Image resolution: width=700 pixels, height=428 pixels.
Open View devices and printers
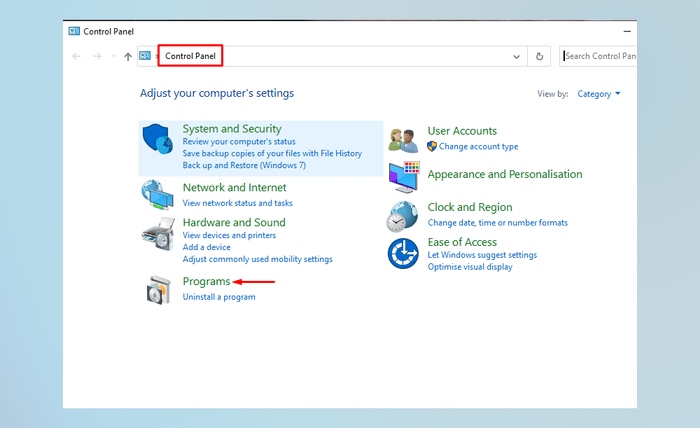click(x=229, y=235)
